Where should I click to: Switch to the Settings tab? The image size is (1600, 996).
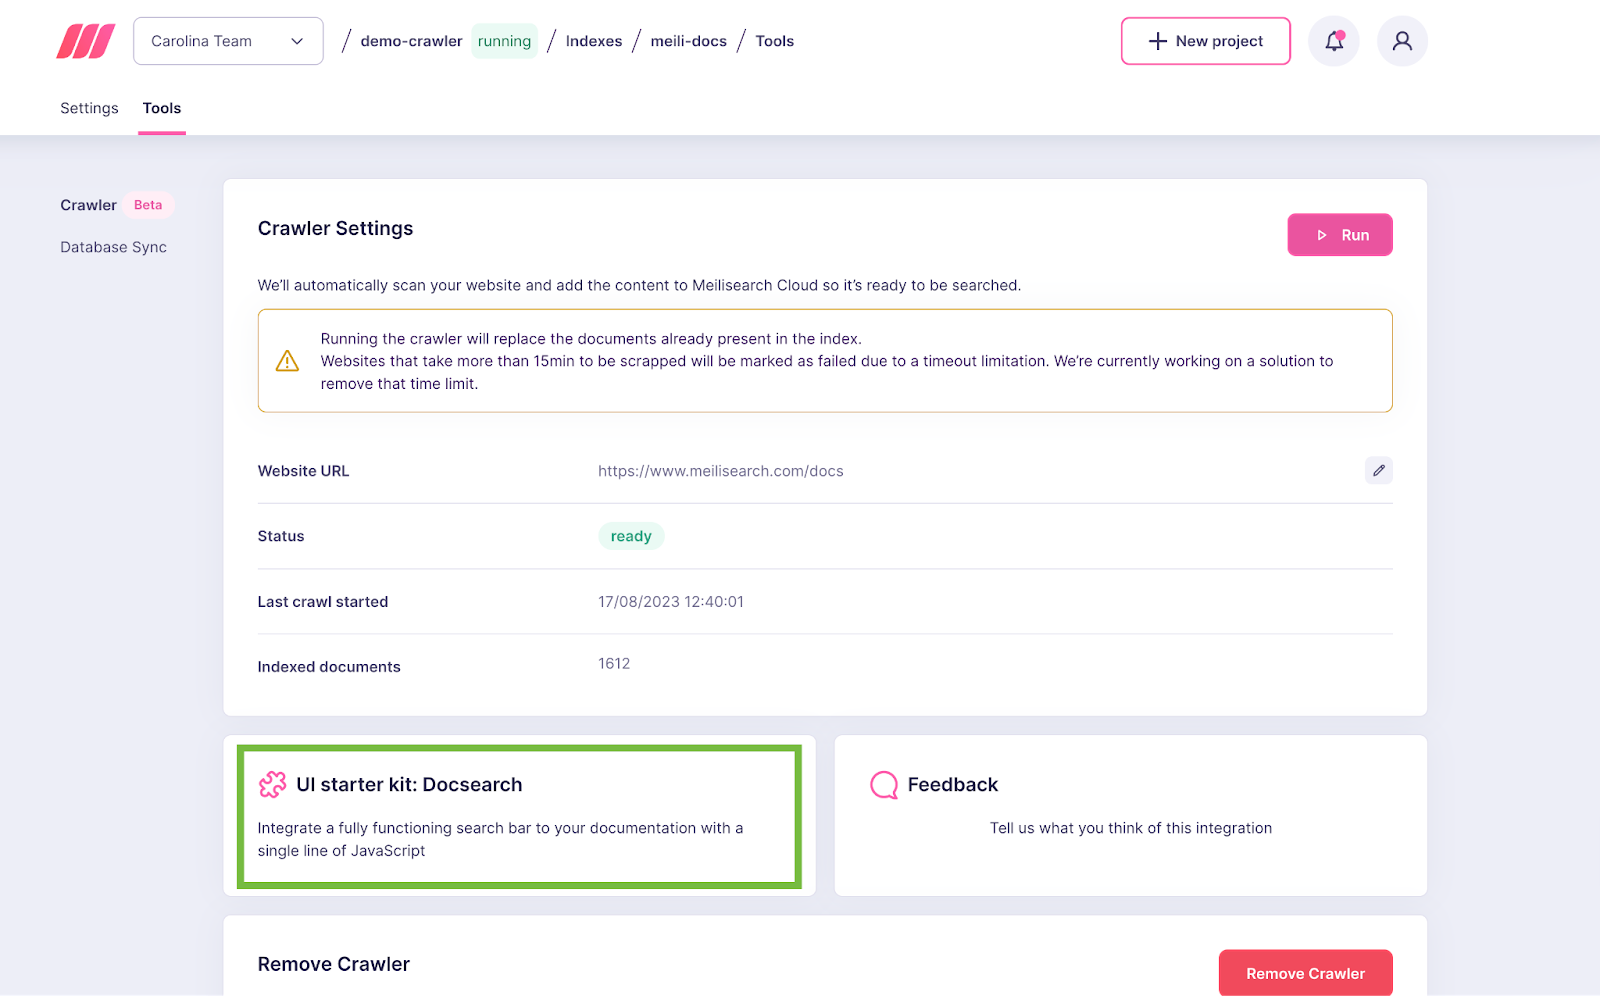pyautogui.click(x=89, y=108)
